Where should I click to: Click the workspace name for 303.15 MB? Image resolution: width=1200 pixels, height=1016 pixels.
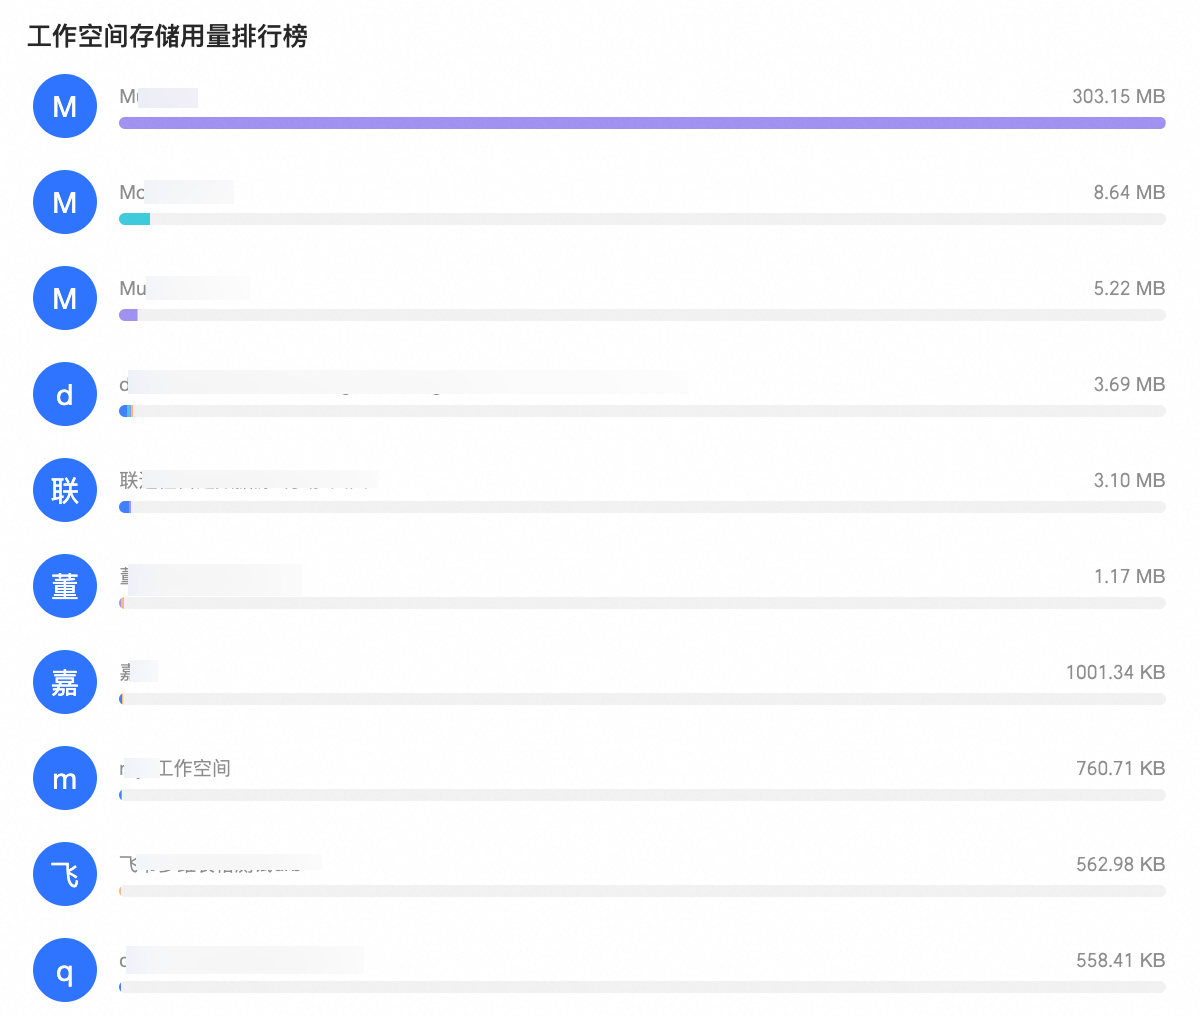tap(158, 97)
